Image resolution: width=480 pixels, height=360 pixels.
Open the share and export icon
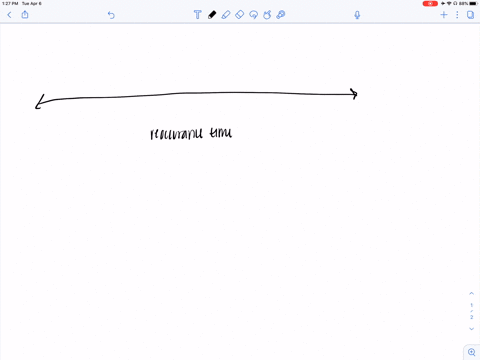coord(25,15)
